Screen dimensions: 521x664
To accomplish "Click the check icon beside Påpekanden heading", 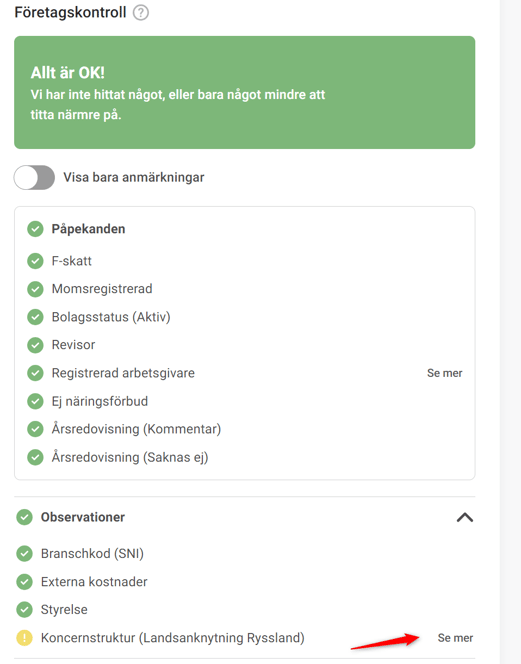I will click(x=35, y=229).
